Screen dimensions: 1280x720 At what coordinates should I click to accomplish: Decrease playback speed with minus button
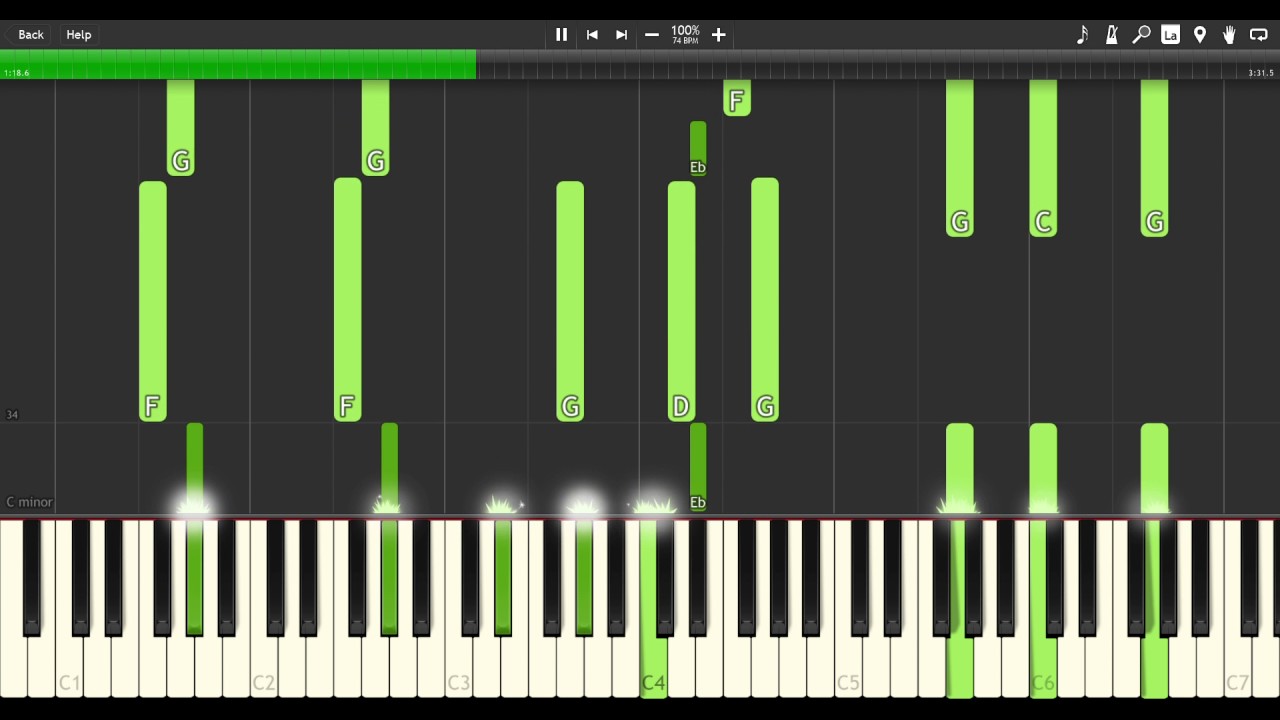pos(652,34)
